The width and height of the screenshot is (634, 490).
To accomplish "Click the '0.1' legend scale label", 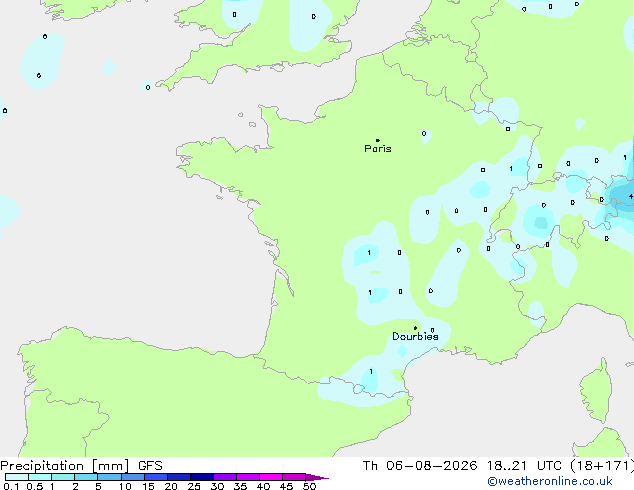I will (11, 486).
